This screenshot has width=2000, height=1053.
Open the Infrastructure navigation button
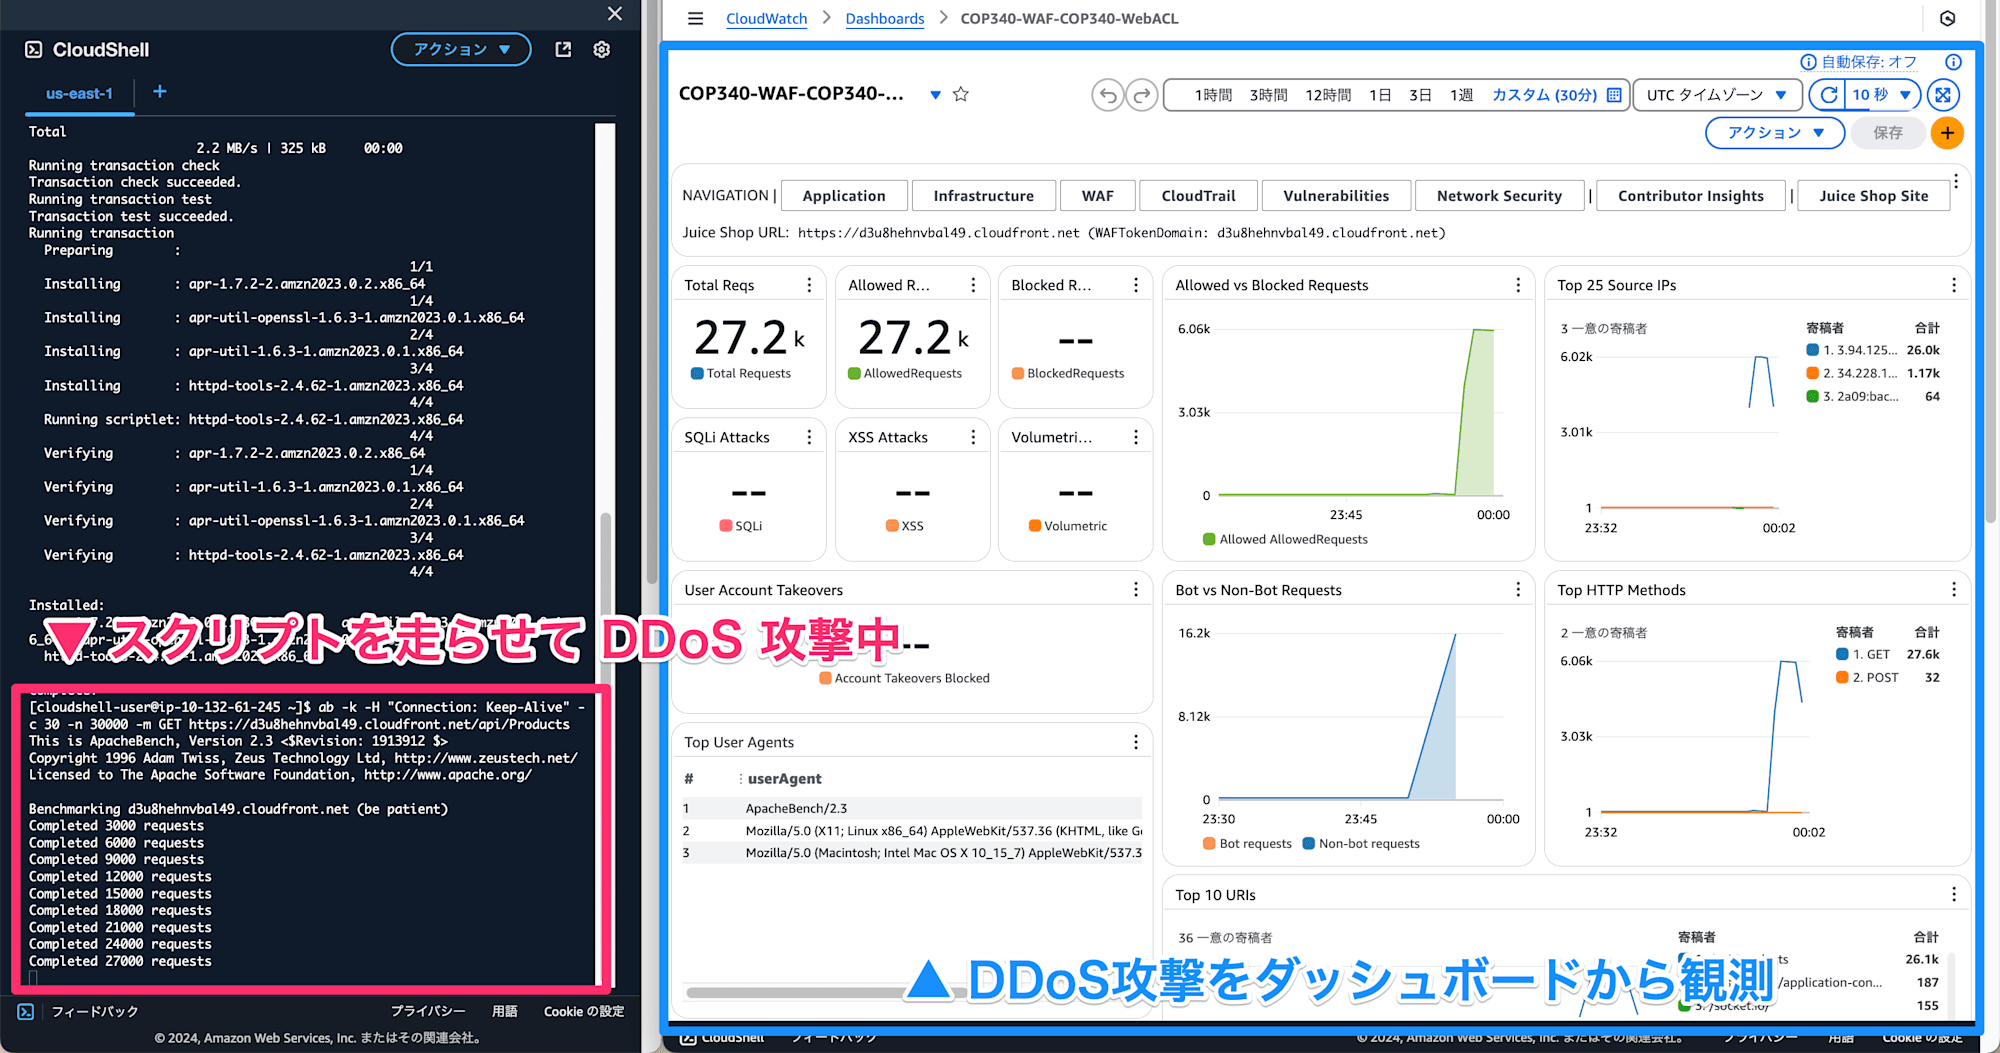[x=983, y=196]
